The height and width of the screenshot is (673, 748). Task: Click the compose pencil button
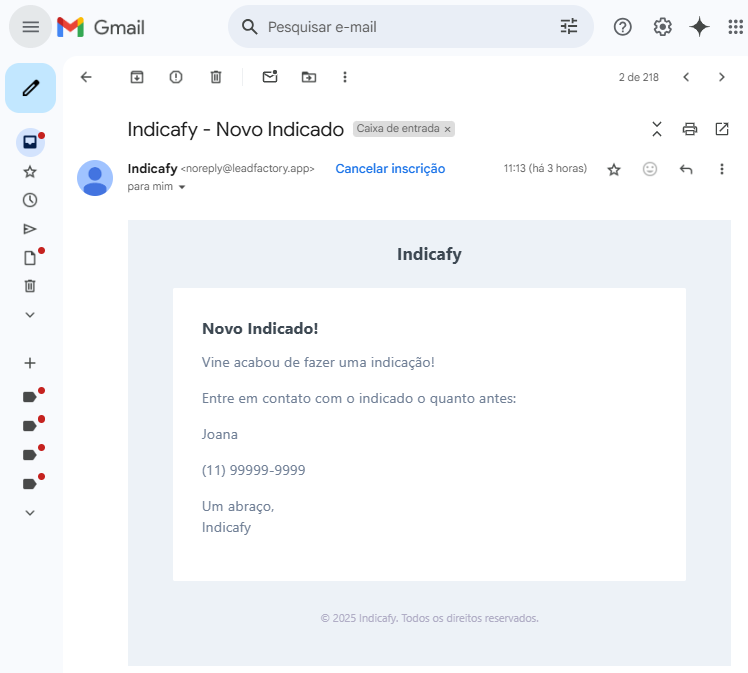point(31,88)
